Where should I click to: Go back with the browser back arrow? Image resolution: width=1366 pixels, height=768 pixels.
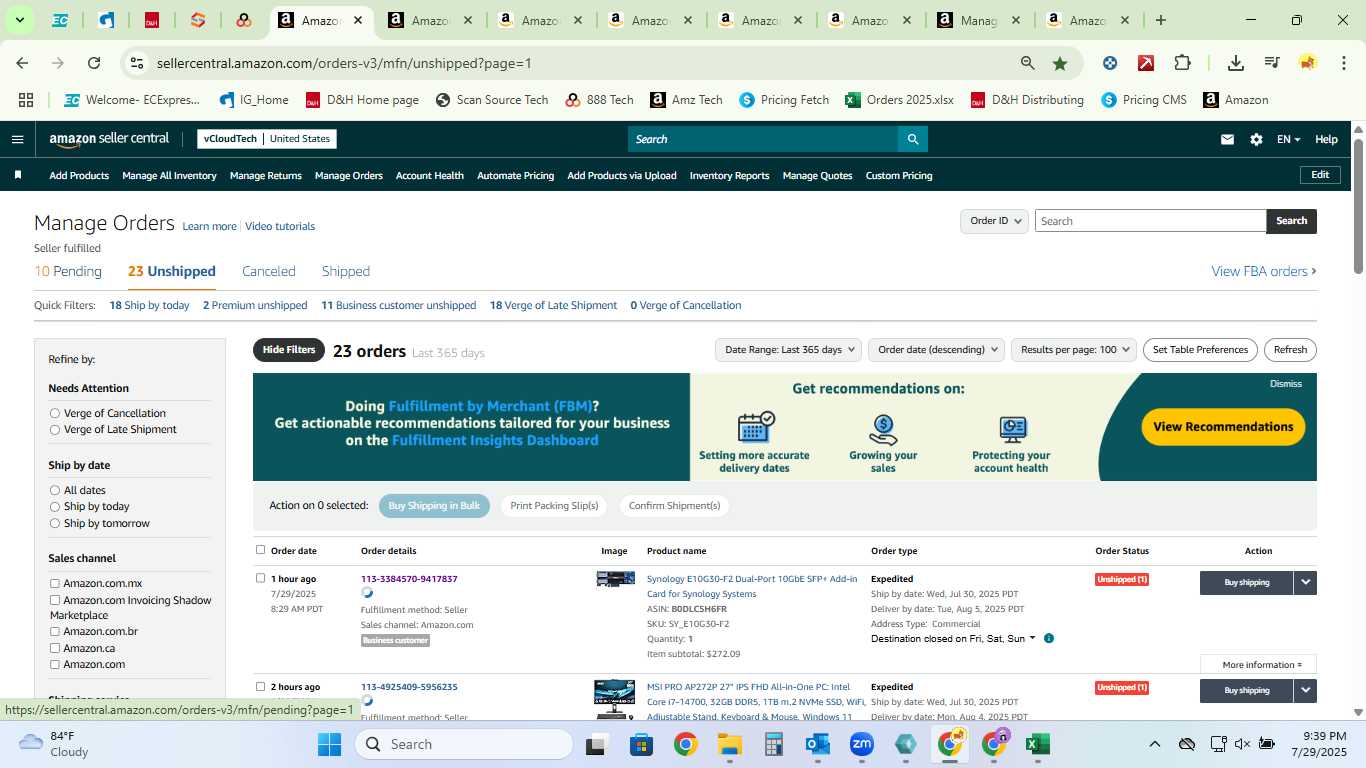tap(22, 63)
